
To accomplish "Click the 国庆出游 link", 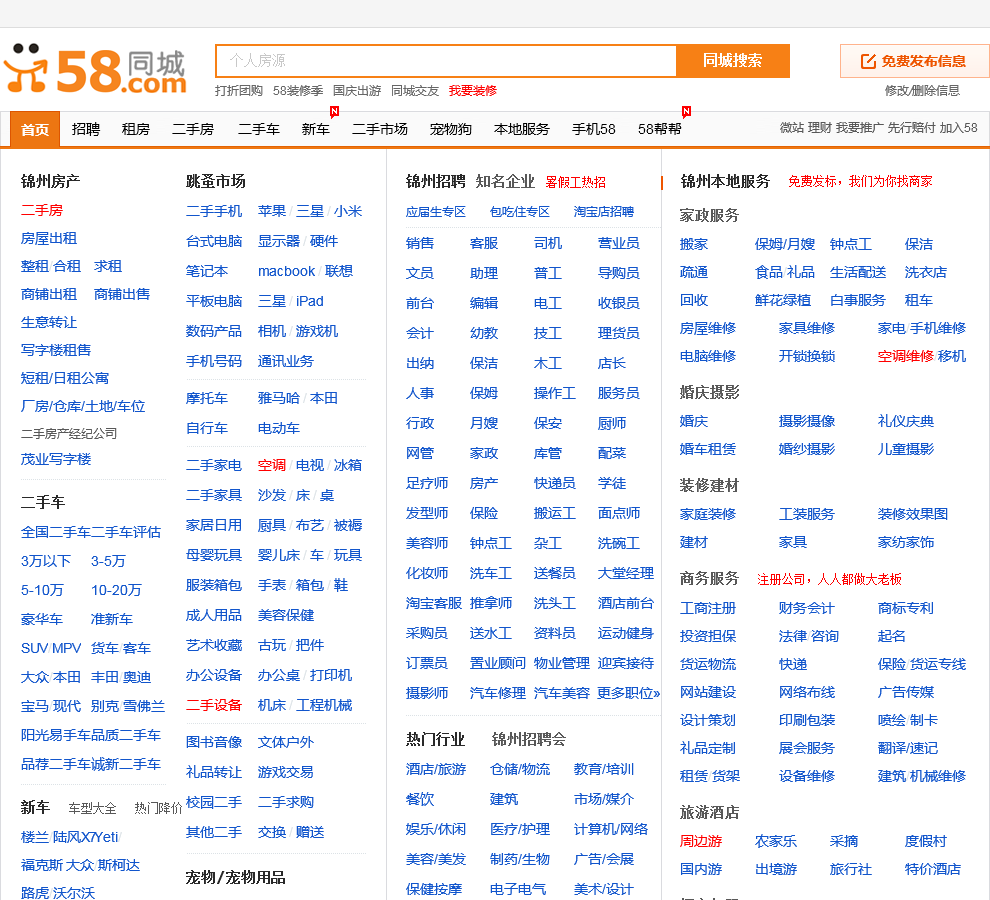I will pyautogui.click(x=357, y=91).
